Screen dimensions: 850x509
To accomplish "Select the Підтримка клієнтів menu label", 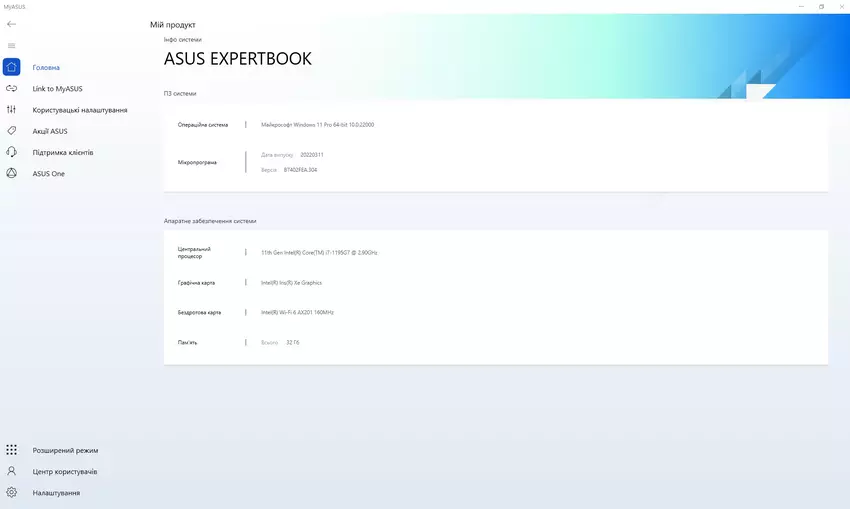I will [63, 152].
